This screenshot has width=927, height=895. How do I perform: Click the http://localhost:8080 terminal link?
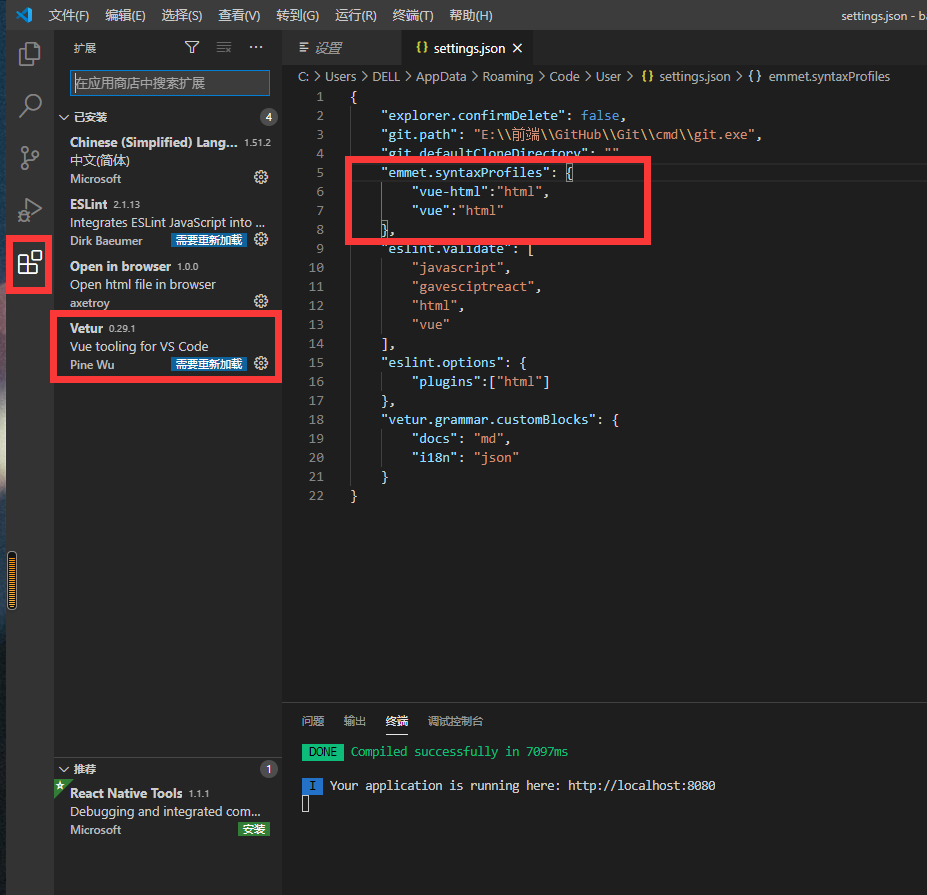click(x=641, y=786)
